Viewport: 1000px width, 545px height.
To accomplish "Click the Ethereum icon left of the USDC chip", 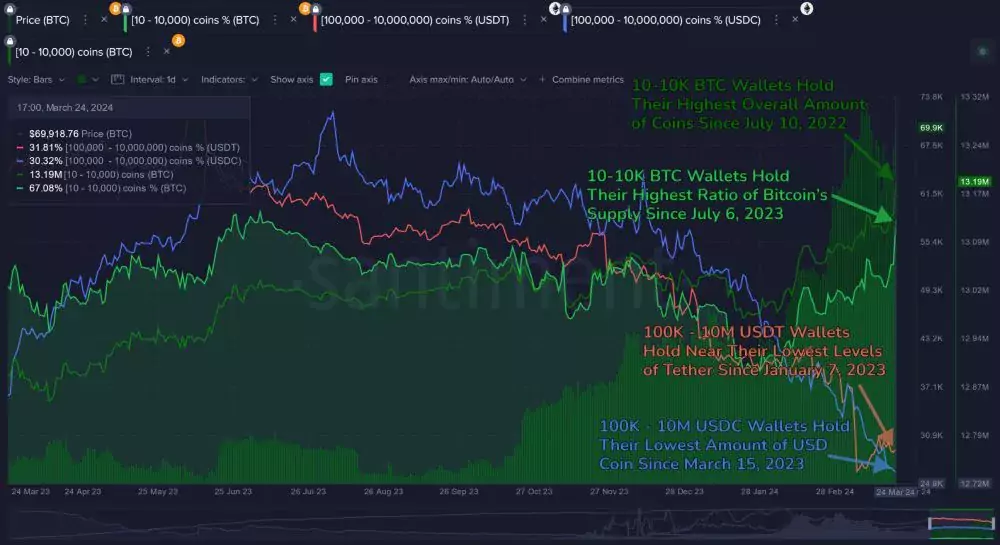I will [555, 8].
